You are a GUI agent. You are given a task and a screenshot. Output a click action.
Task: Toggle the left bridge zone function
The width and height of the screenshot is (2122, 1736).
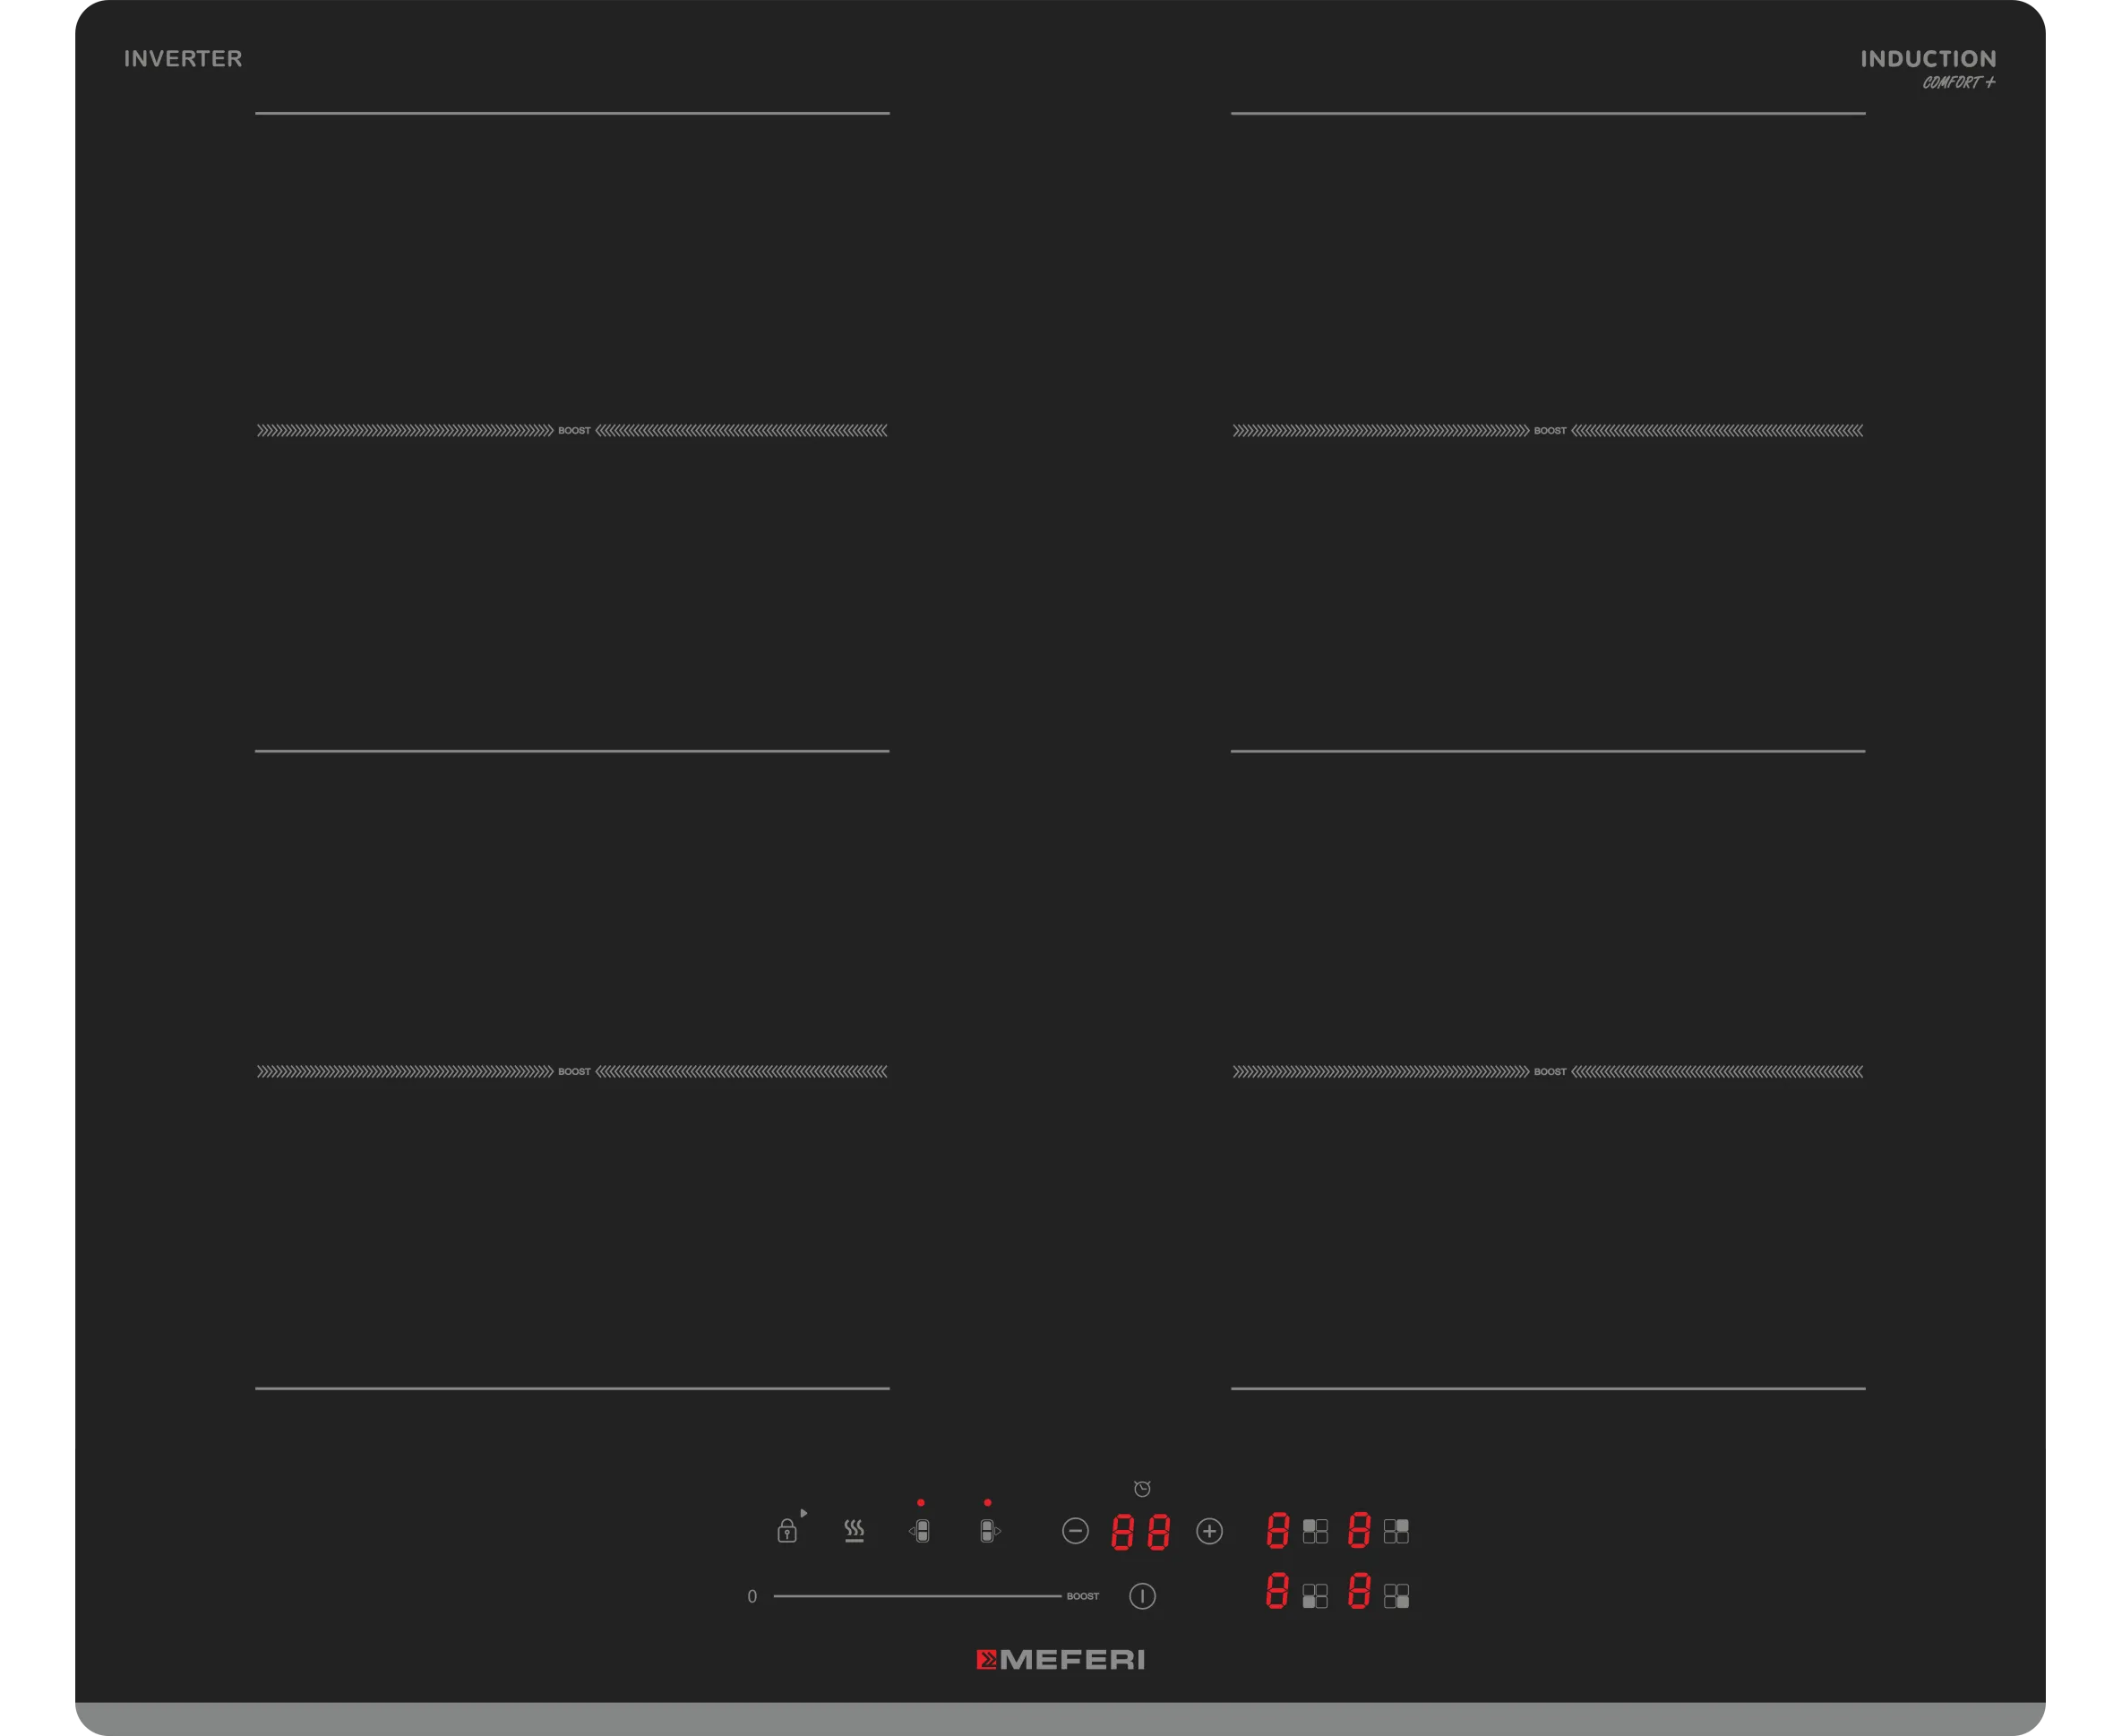(x=921, y=1531)
